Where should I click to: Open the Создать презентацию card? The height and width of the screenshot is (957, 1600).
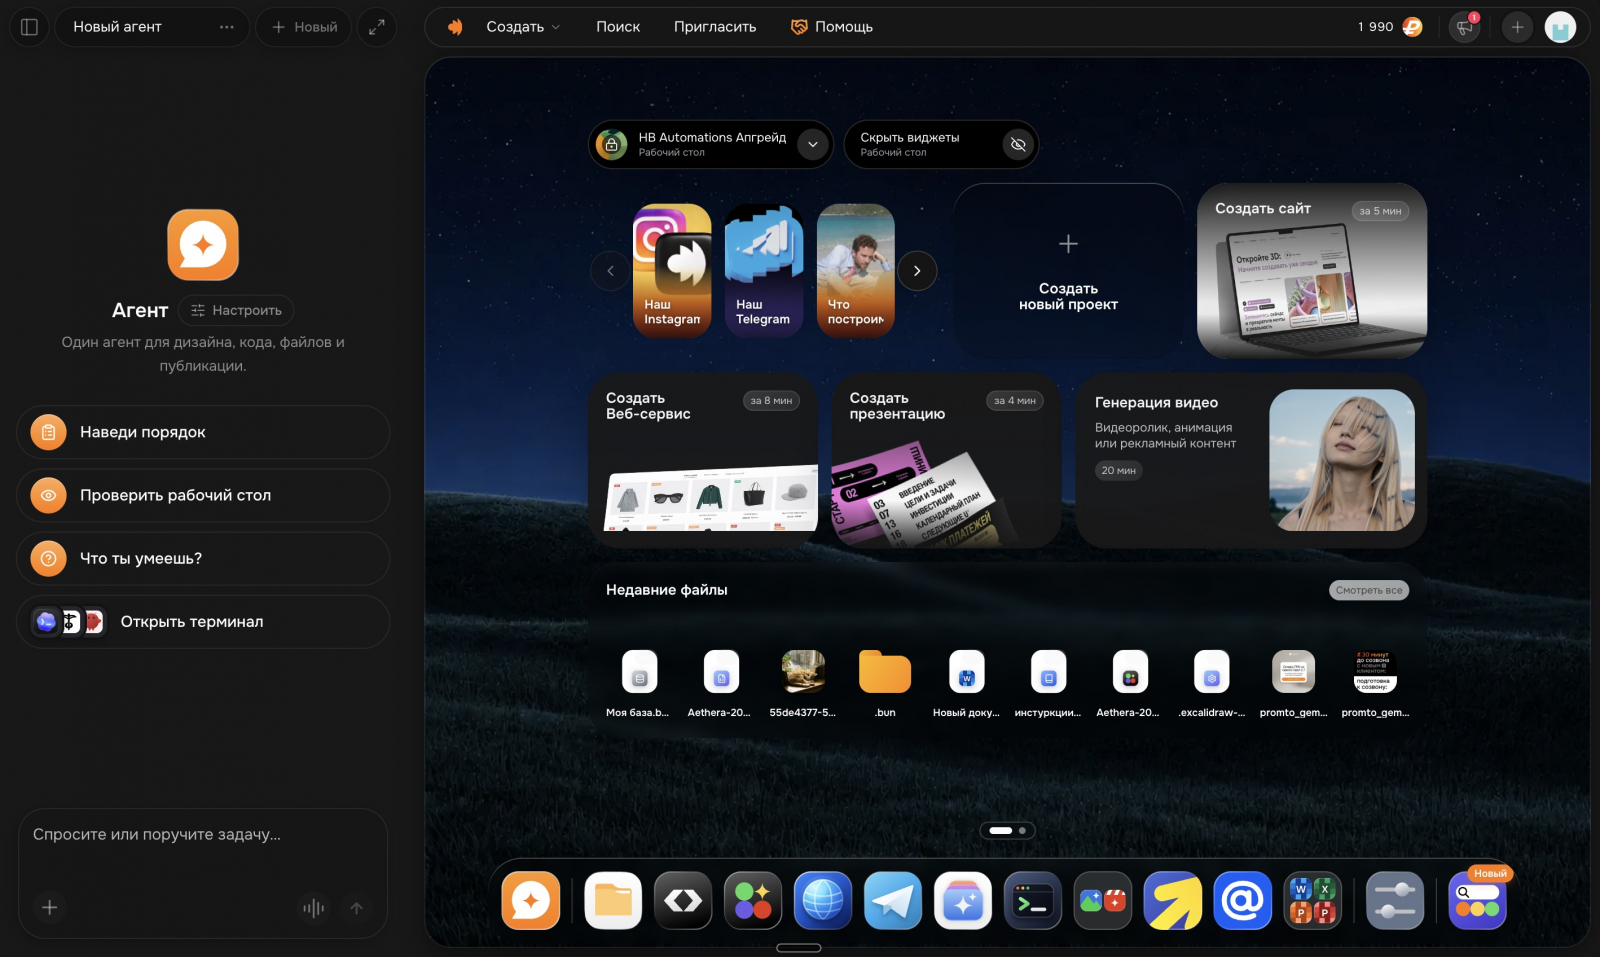[x=946, y=460]
